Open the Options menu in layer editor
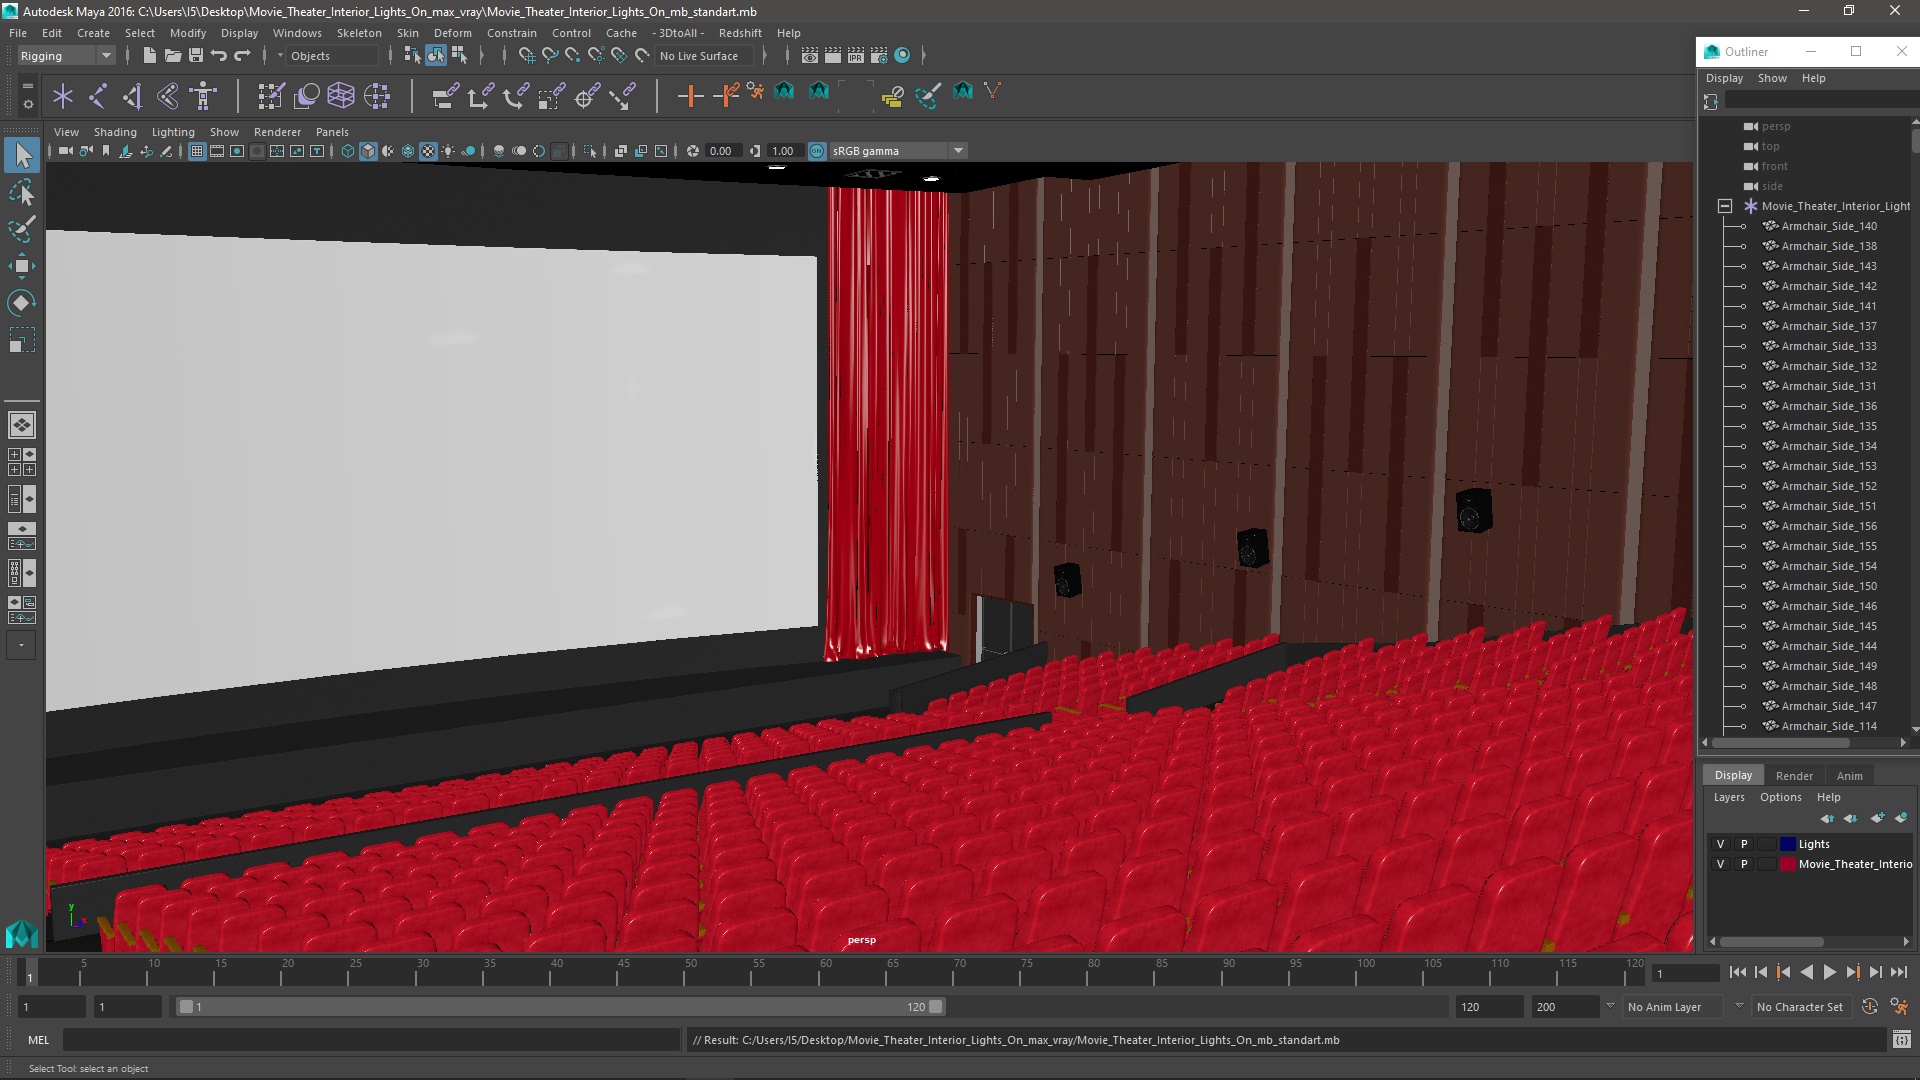This screenshot has height=1080, width=1920. coord(1780,797)
